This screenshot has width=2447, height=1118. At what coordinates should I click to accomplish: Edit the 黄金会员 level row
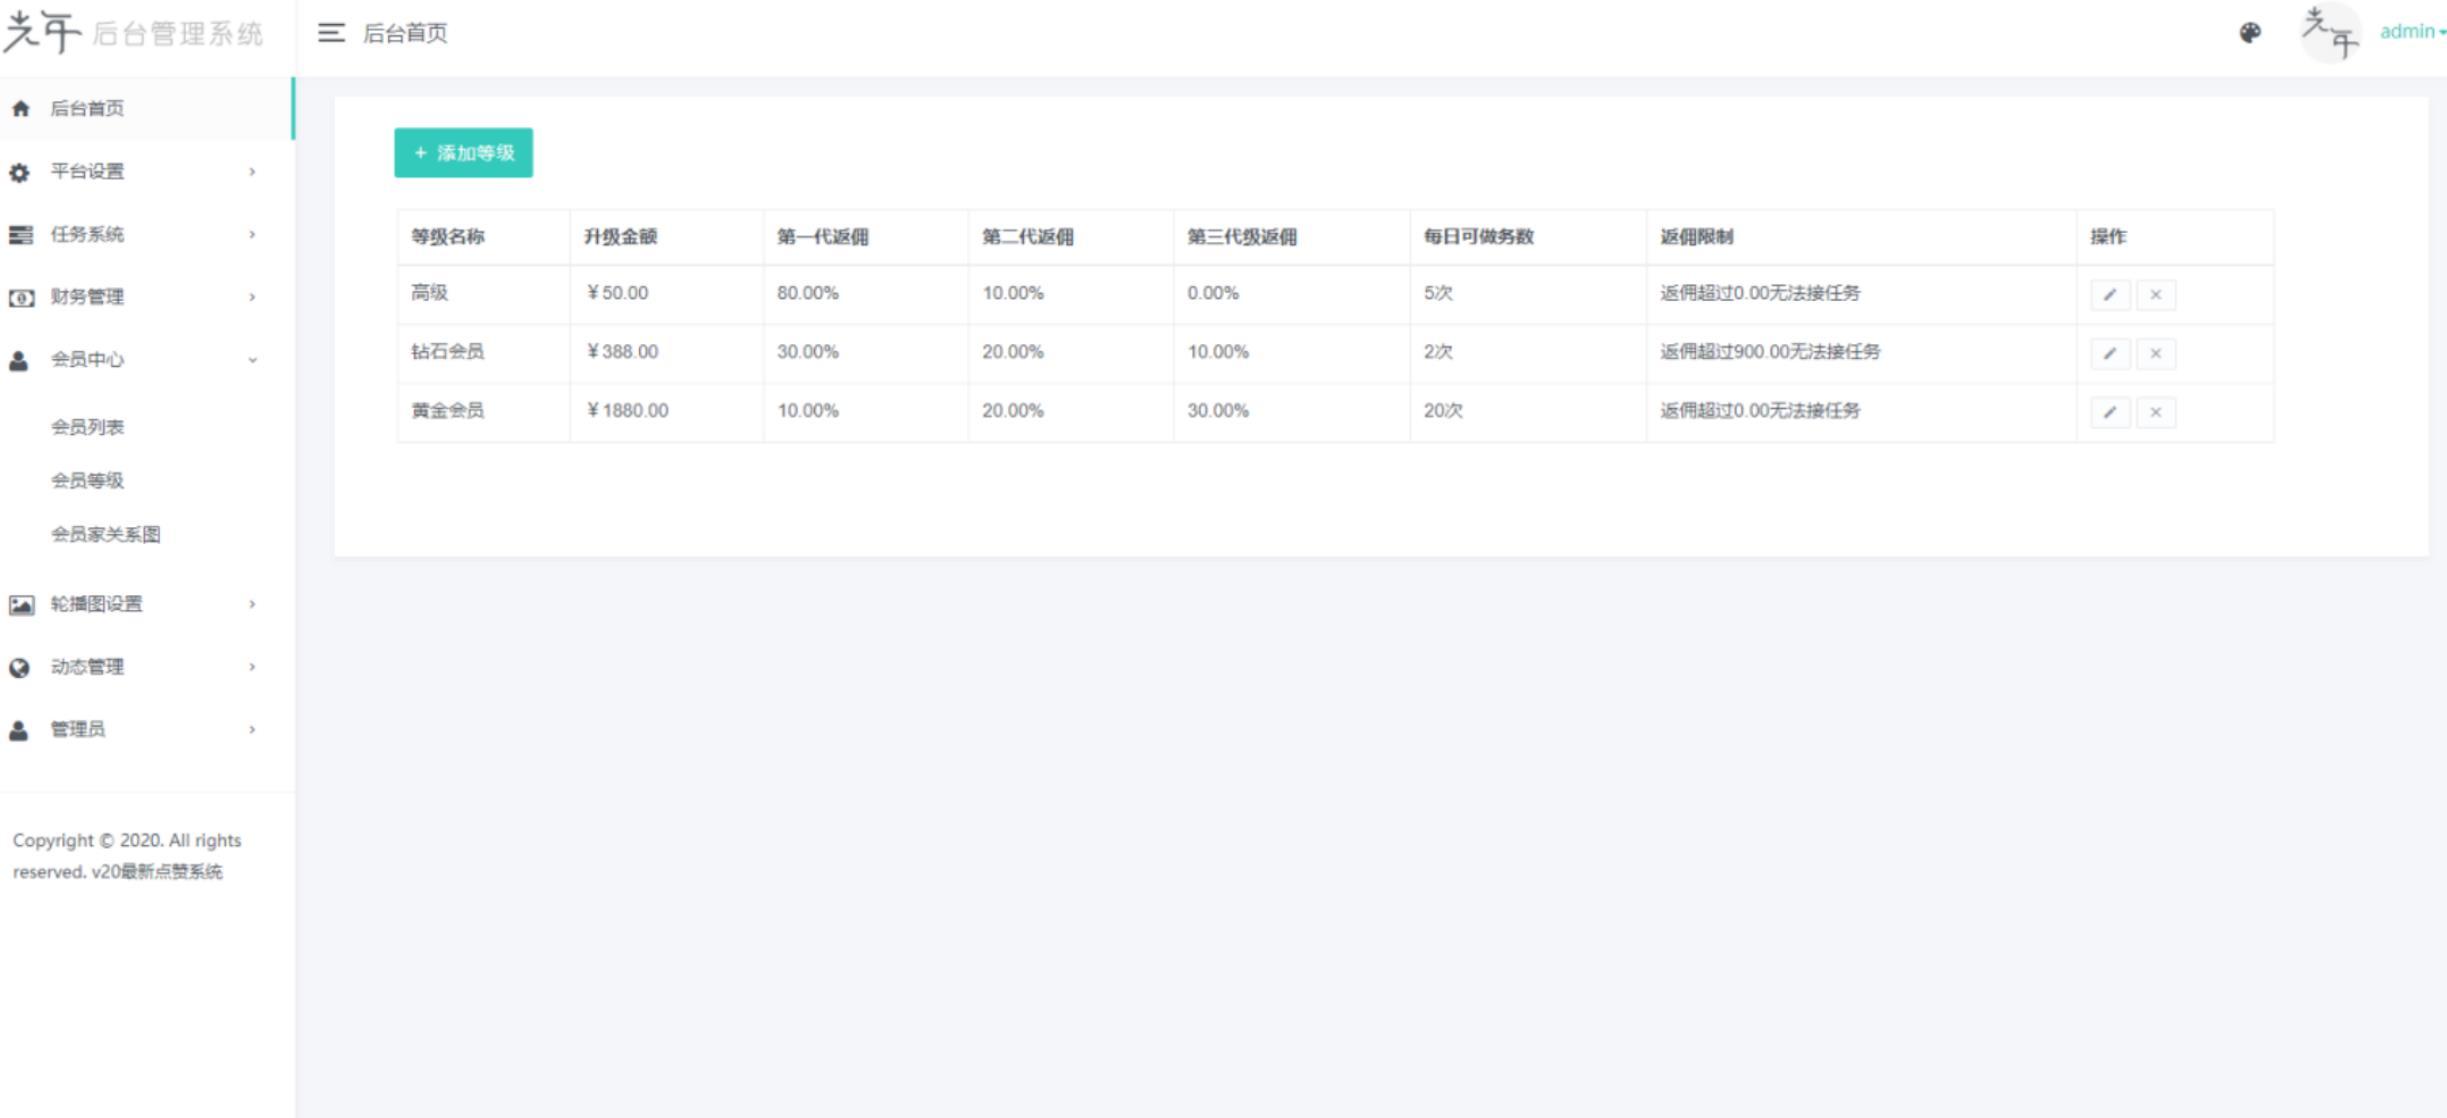click(2110, 413)
